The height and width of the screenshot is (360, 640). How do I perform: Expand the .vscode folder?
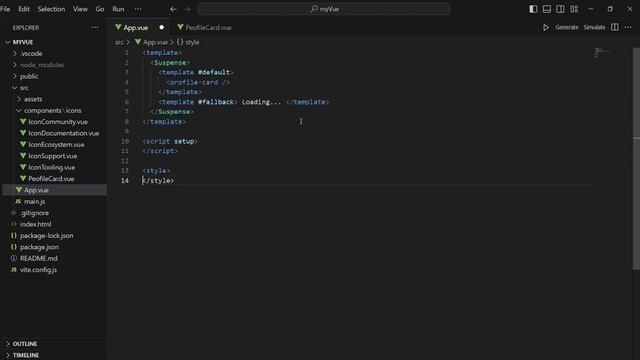coord(31,53)
